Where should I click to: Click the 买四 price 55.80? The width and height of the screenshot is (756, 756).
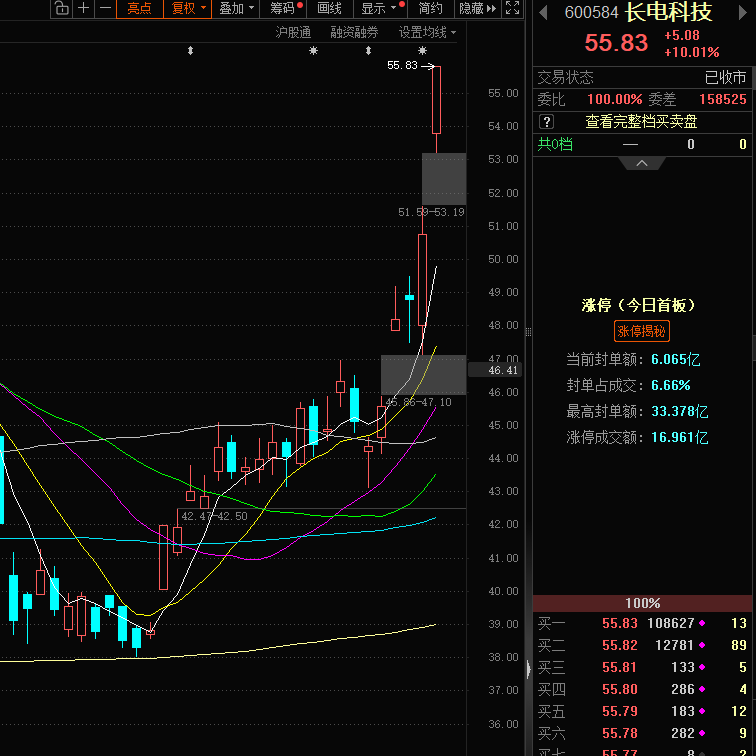tap(620, 689)
